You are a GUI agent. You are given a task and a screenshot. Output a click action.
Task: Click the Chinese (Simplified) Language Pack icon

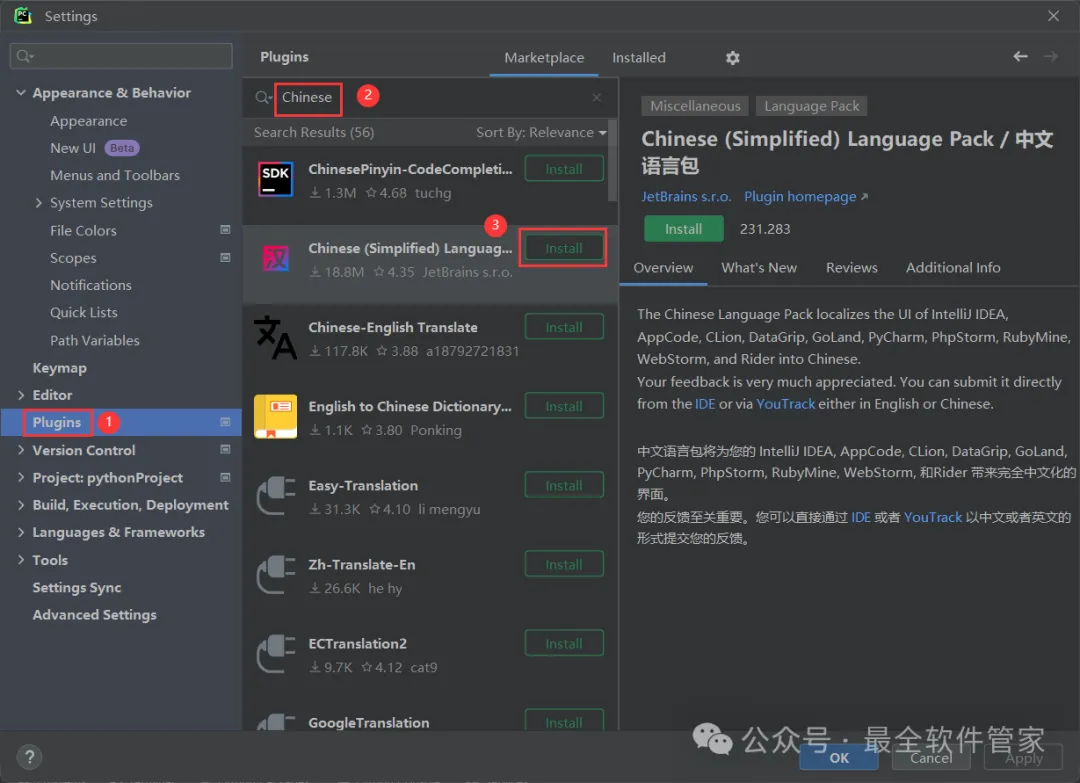pyautogui.click(x=276, y=258)
